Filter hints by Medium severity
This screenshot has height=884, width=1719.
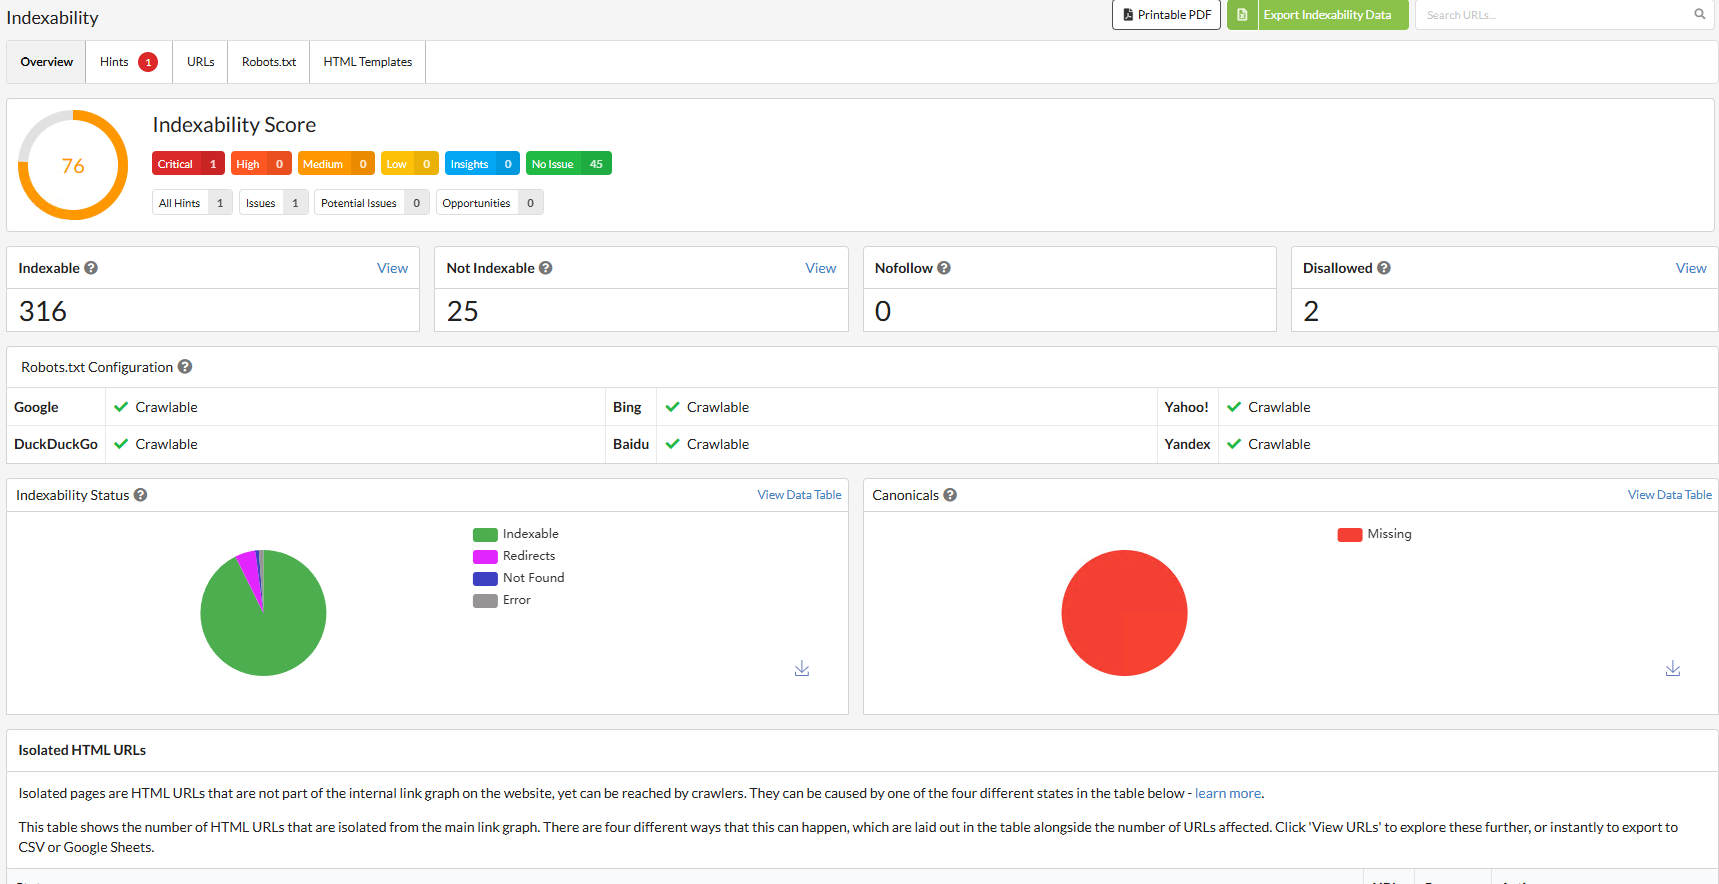tap(336, 164)
